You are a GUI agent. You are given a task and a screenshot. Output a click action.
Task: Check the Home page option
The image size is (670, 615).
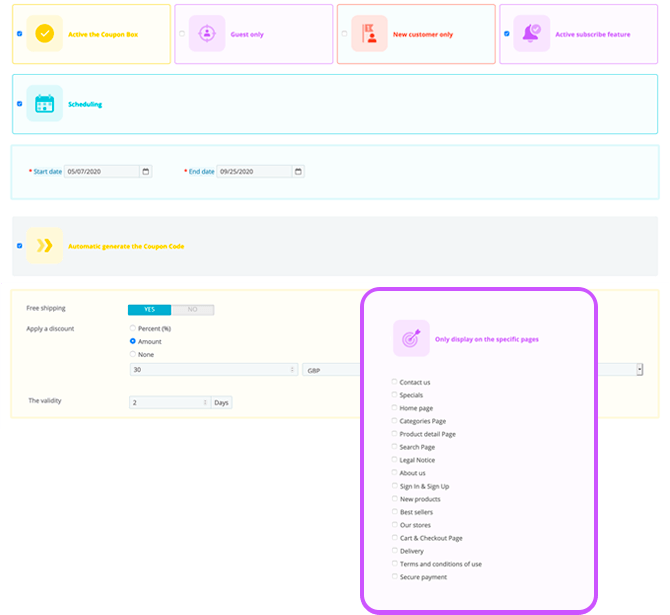coord(394,407)
